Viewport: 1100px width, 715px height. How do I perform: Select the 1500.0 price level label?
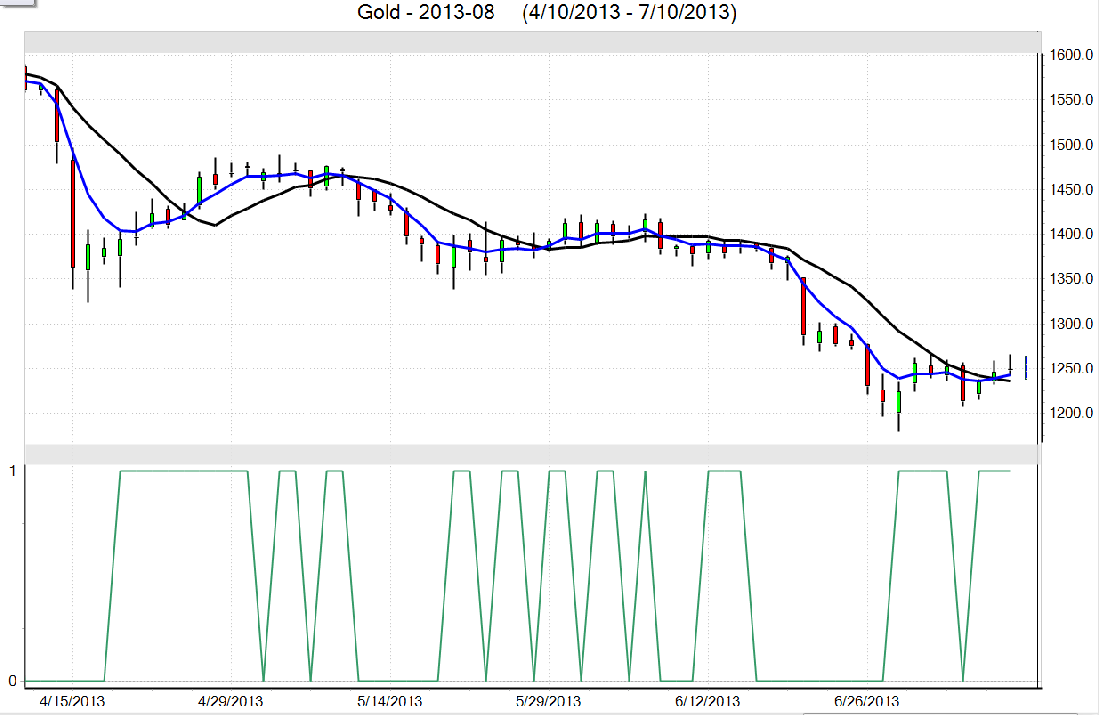[1069, 145]
